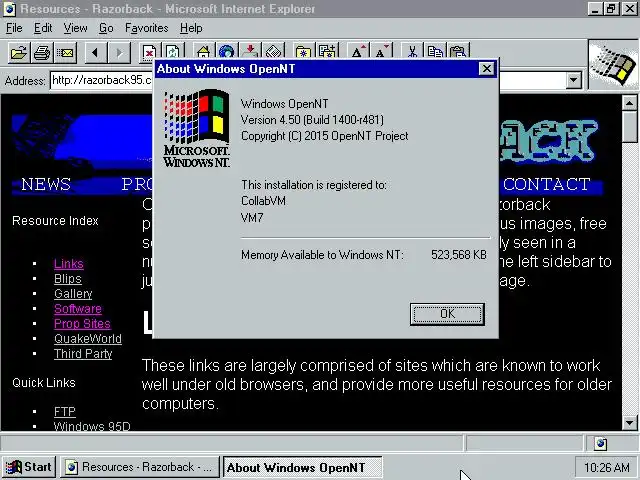
Task: Open the Start menu
Action: coord(29,467)
